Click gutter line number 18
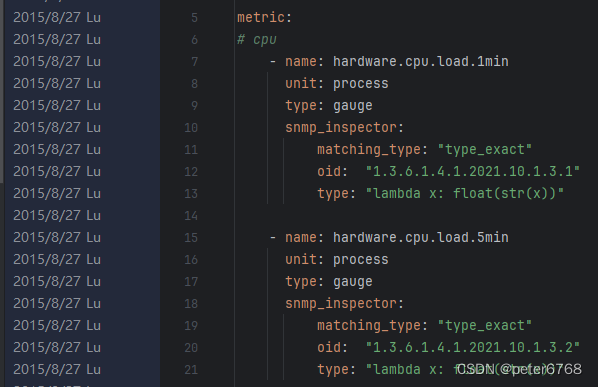 point(191,304)
